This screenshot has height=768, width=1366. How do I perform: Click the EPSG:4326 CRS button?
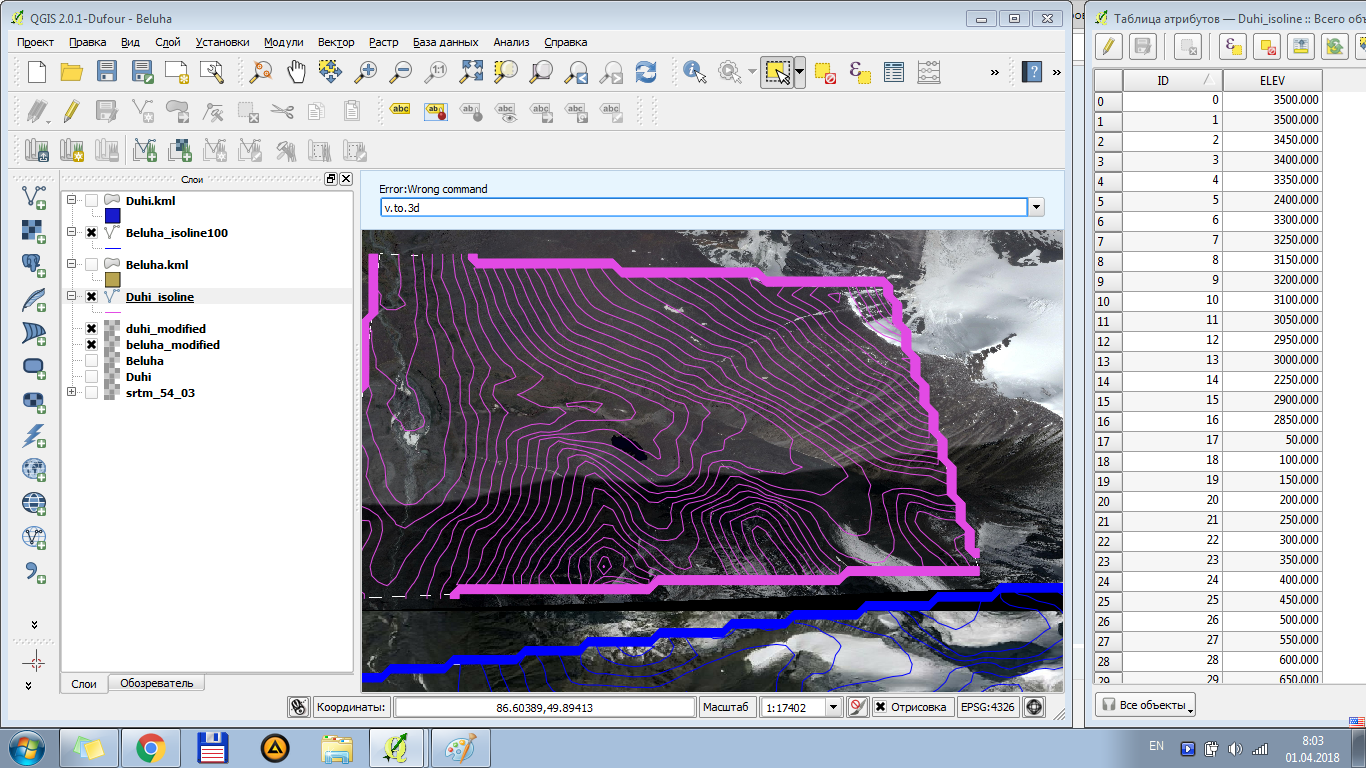(987, 707)
